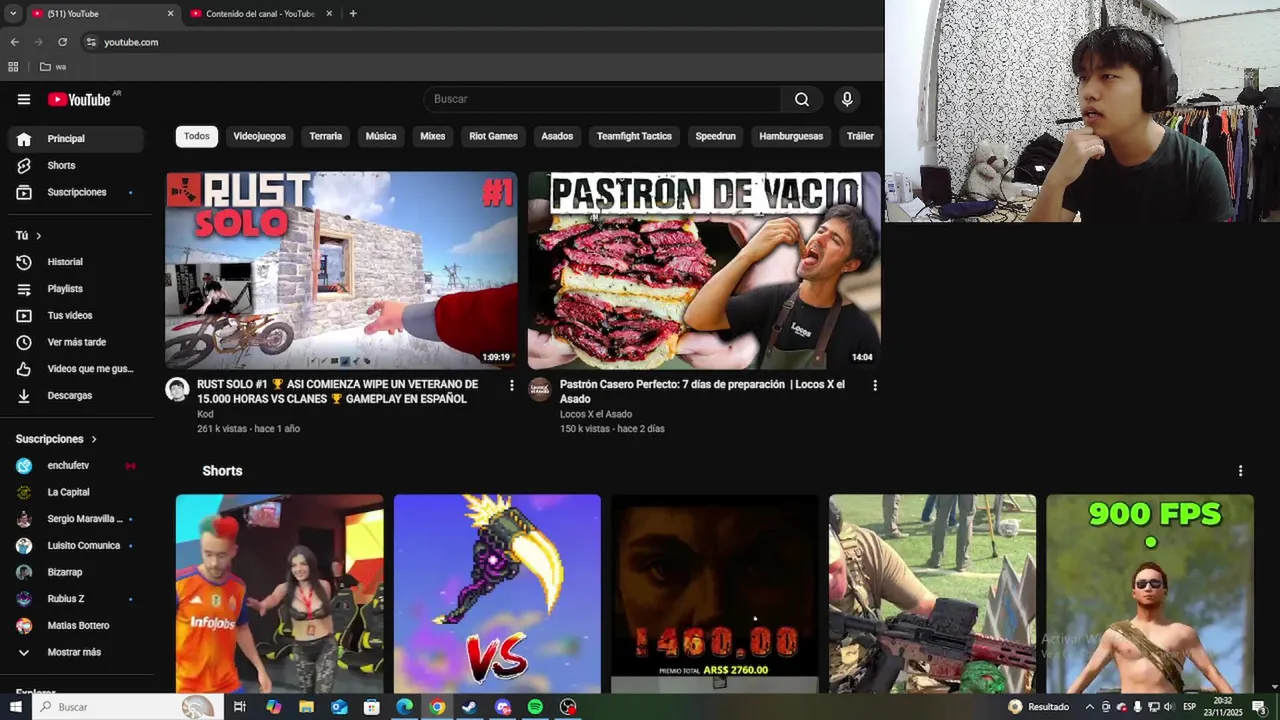
Task: Open Tus videos in the sidebar
Action: click(x=75, y=315)
